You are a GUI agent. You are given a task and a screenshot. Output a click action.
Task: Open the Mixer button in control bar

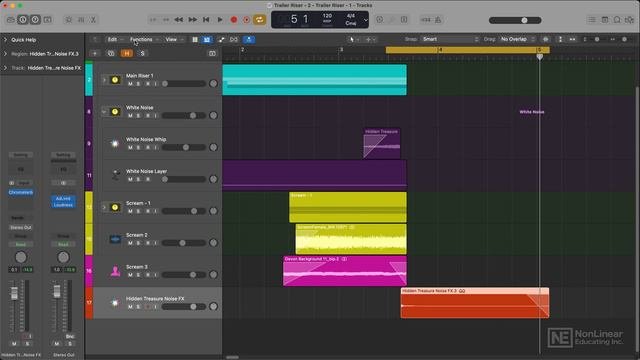pyautogui.click(x=81, y=20)
